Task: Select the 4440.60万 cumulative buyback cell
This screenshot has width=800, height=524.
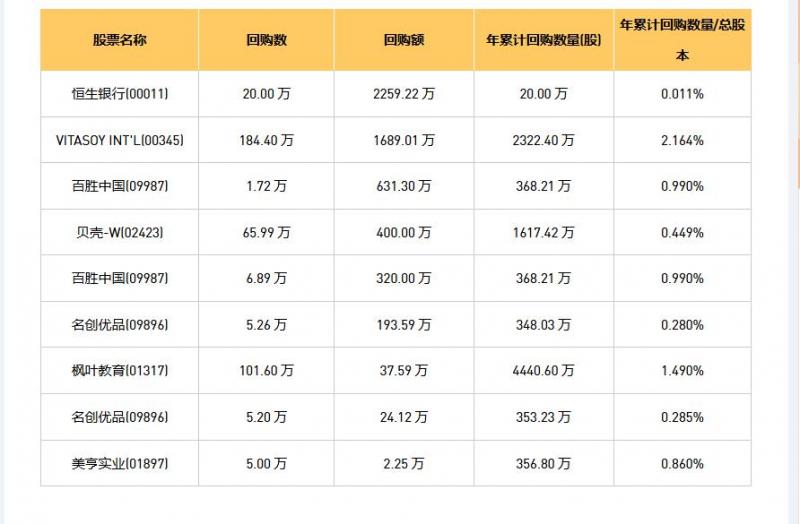Action: pyautogui.click(x=544, y=371)
